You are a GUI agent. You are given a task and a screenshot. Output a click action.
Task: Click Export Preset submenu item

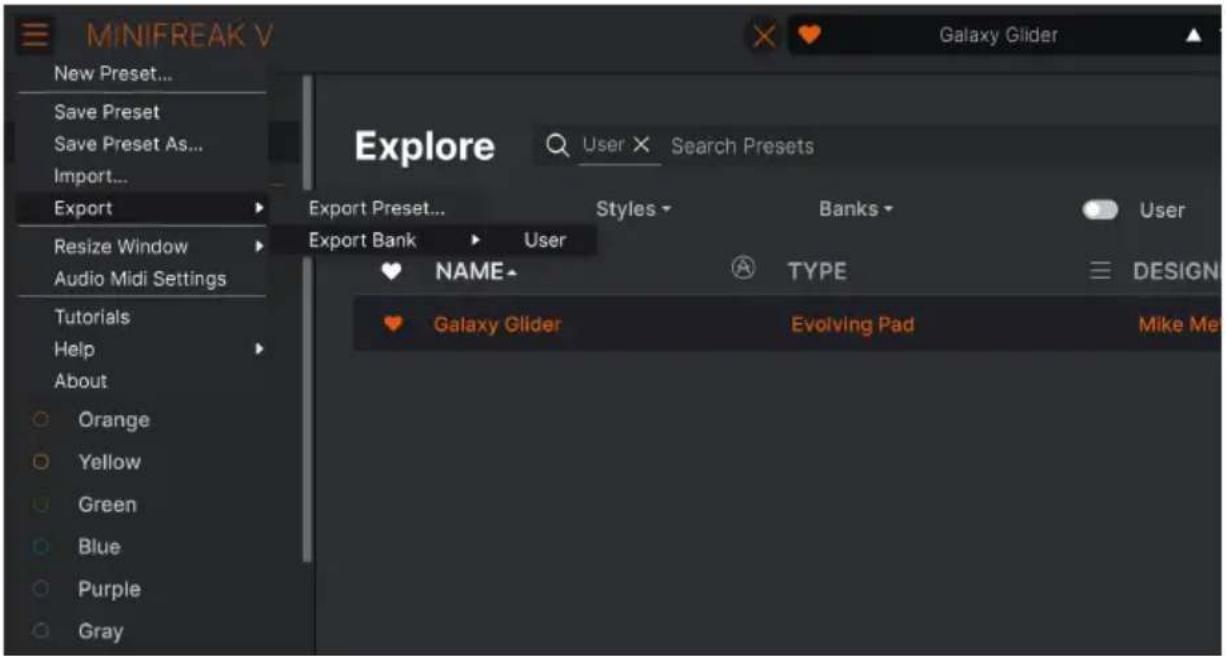[x=377, y=208]
